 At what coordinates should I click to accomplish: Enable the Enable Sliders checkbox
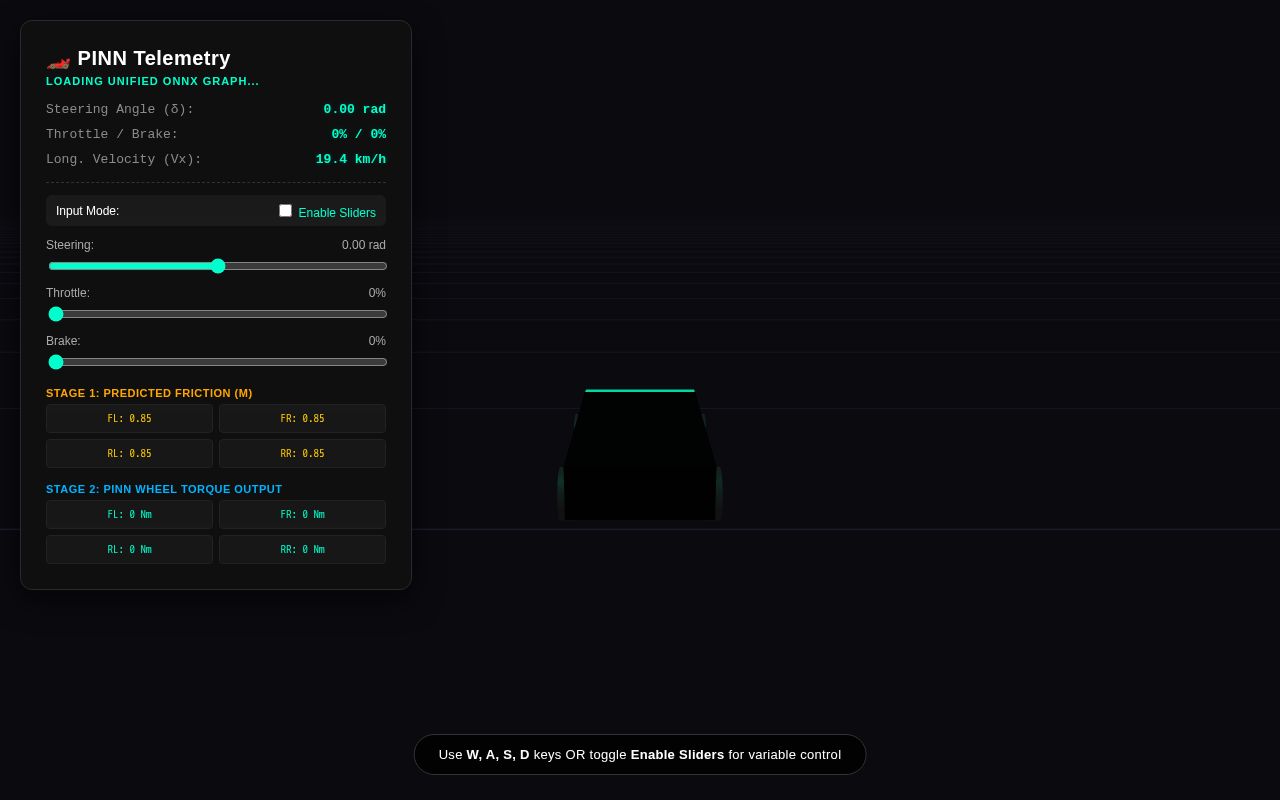point(285,211)
